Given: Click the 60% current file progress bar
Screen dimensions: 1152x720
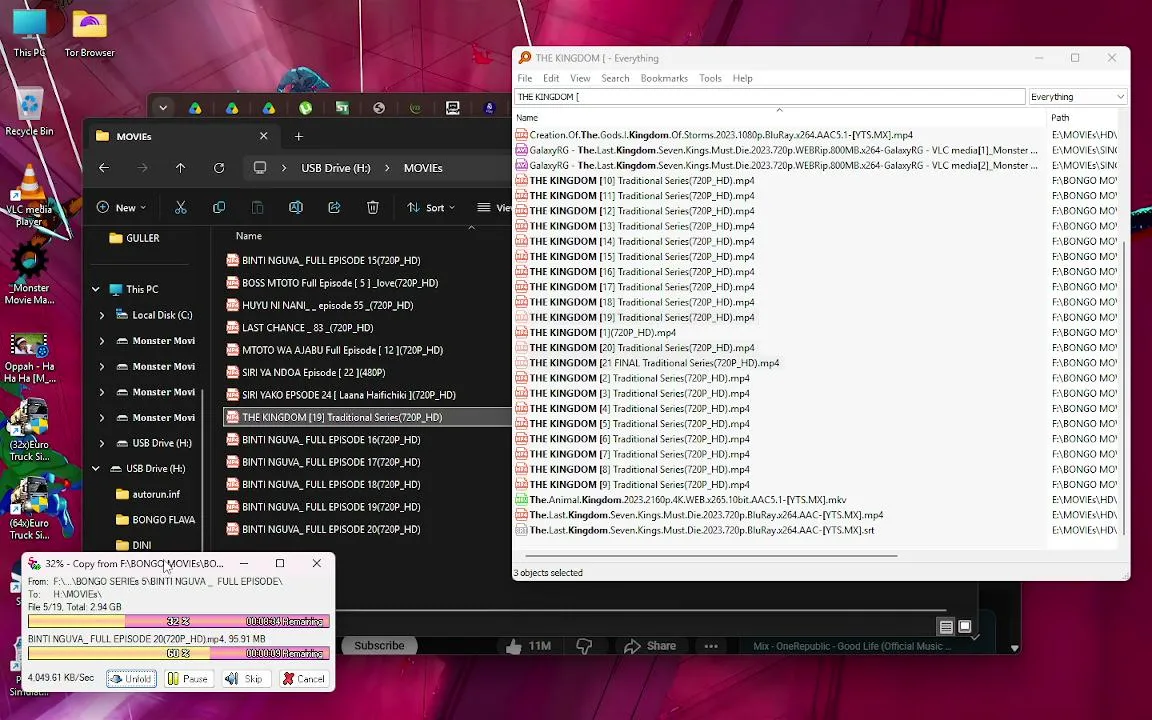Looking at the screenshot, I should (179, 653).
